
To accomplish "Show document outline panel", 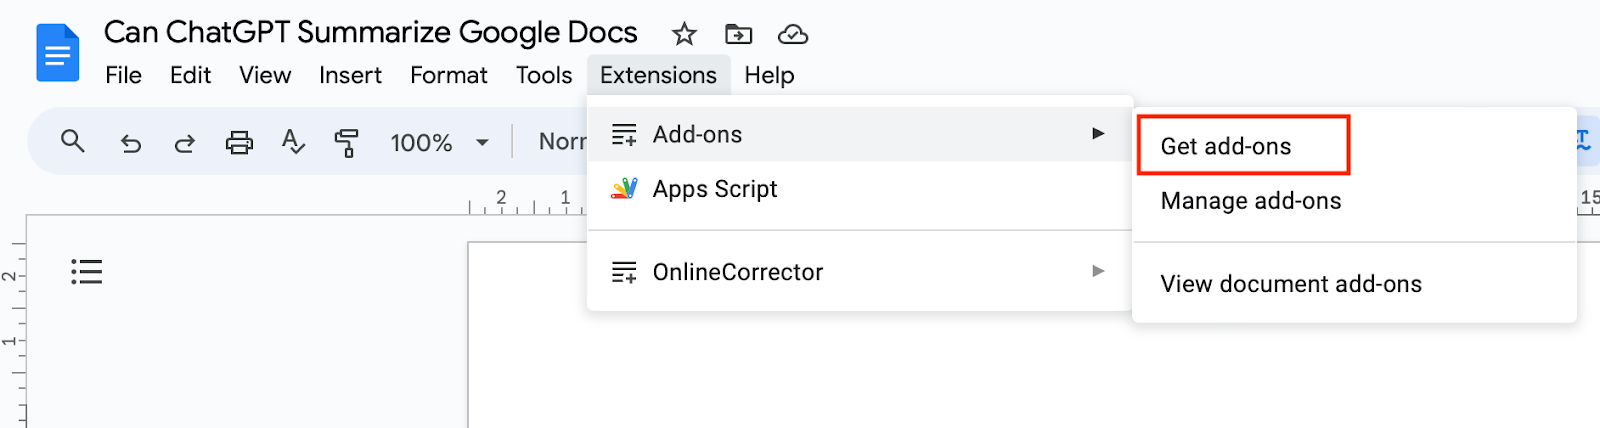I will (x=87, y=272).
